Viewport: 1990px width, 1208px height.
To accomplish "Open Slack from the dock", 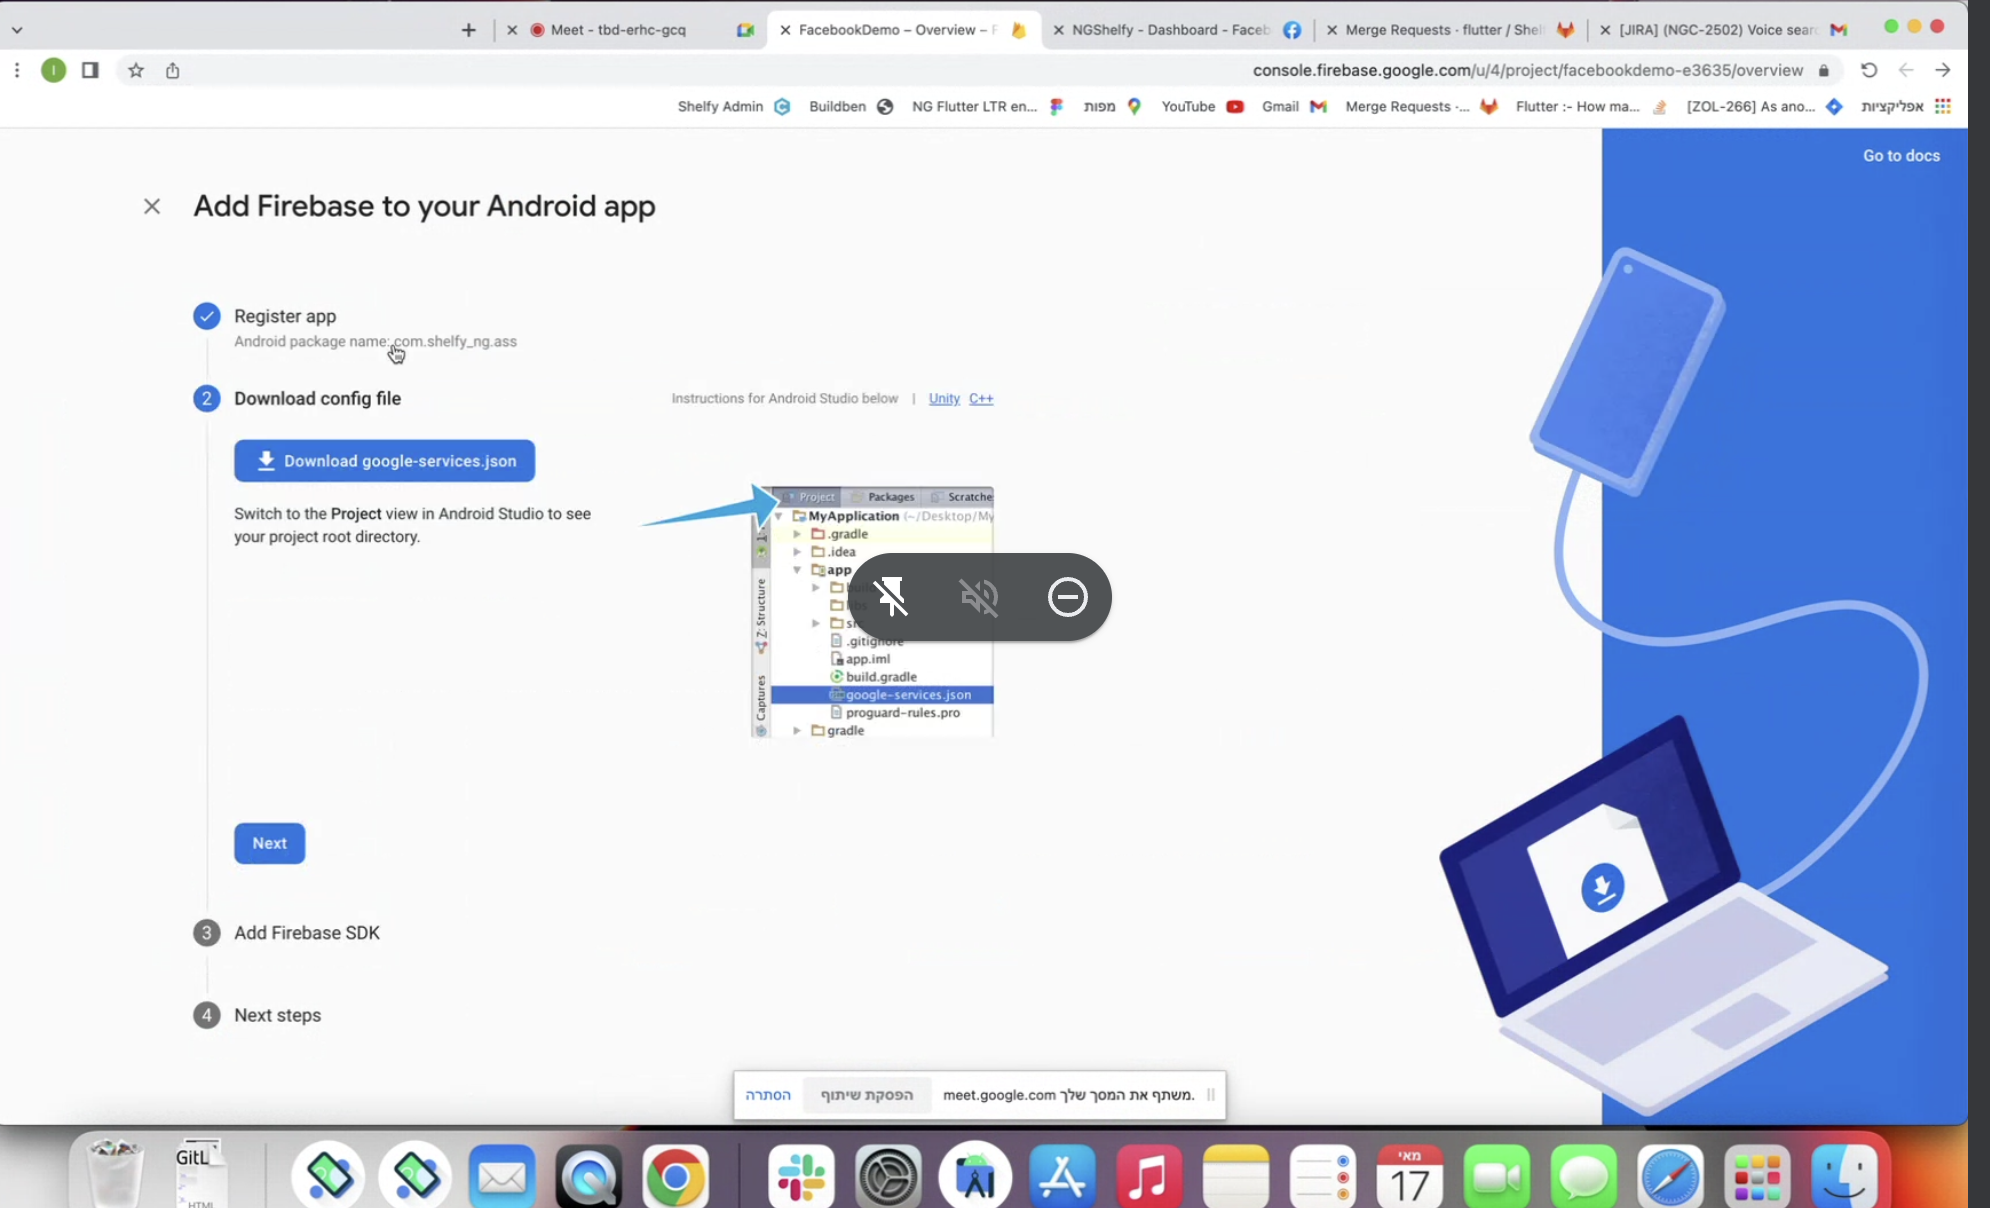I will point(801,1177).
